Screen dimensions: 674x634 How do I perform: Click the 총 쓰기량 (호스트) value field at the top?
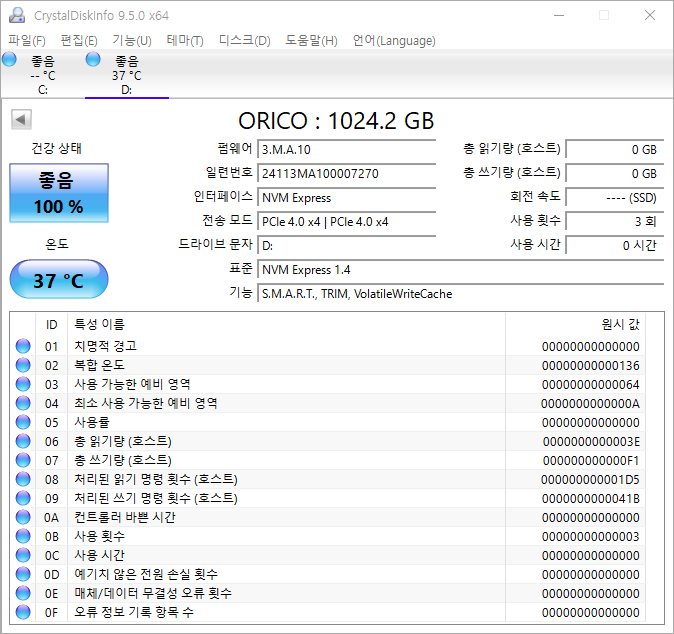(615, 174)
